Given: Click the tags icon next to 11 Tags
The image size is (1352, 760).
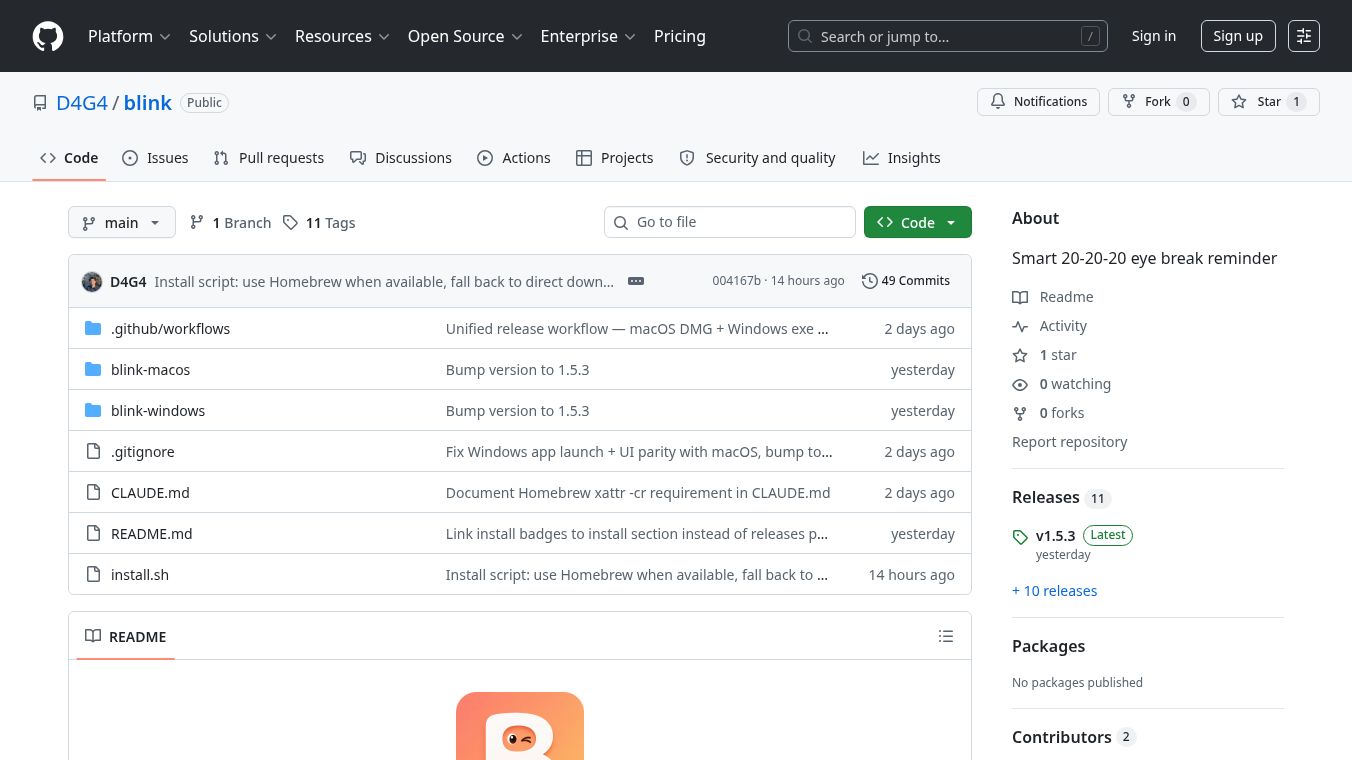Looking at the screenshot, I should 290,222.
